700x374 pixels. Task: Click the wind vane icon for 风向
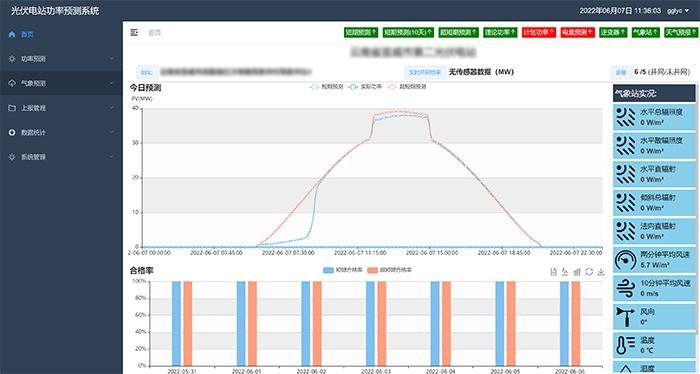pos(625,317)
